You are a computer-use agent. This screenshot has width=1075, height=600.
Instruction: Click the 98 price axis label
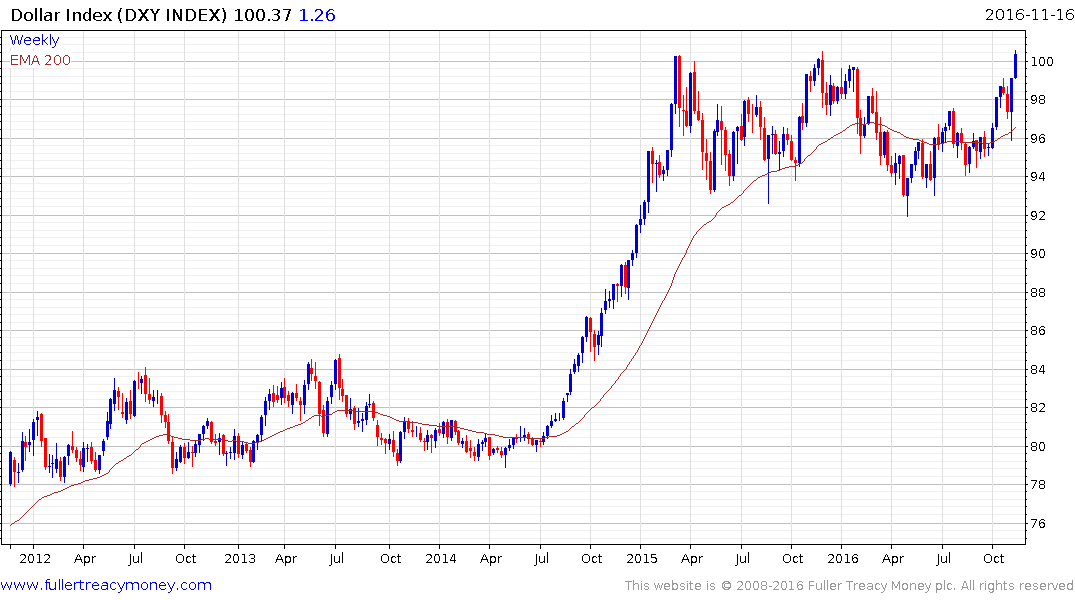click(x=1038, y=100)
